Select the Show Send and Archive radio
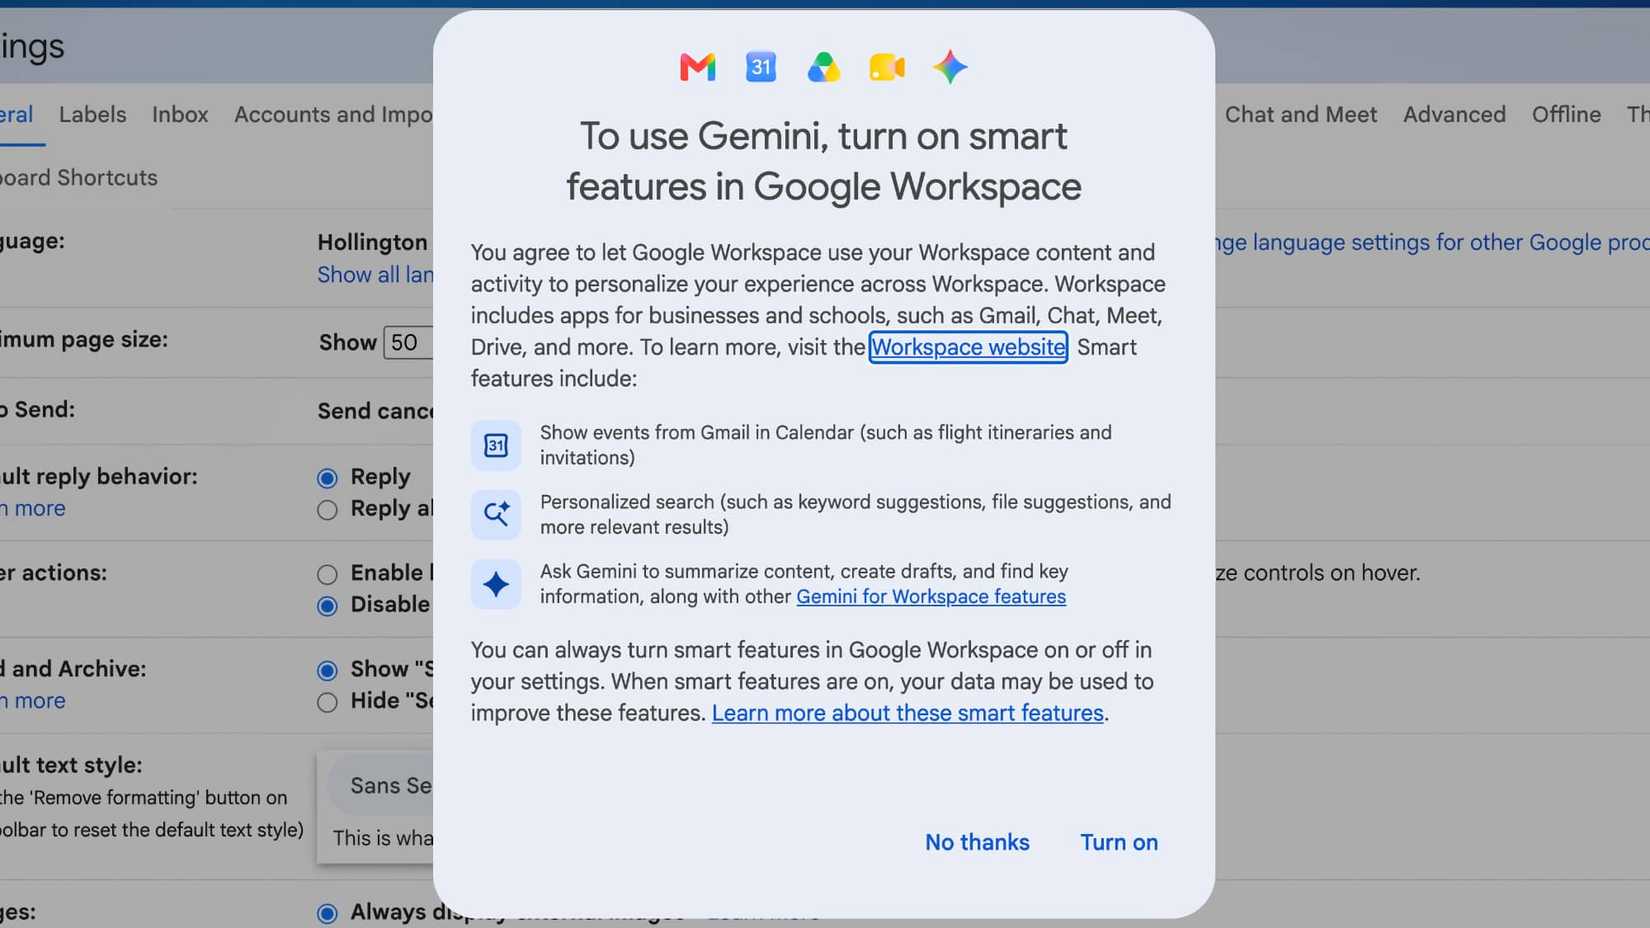1650x928 pixels. (x=327, y=670)
